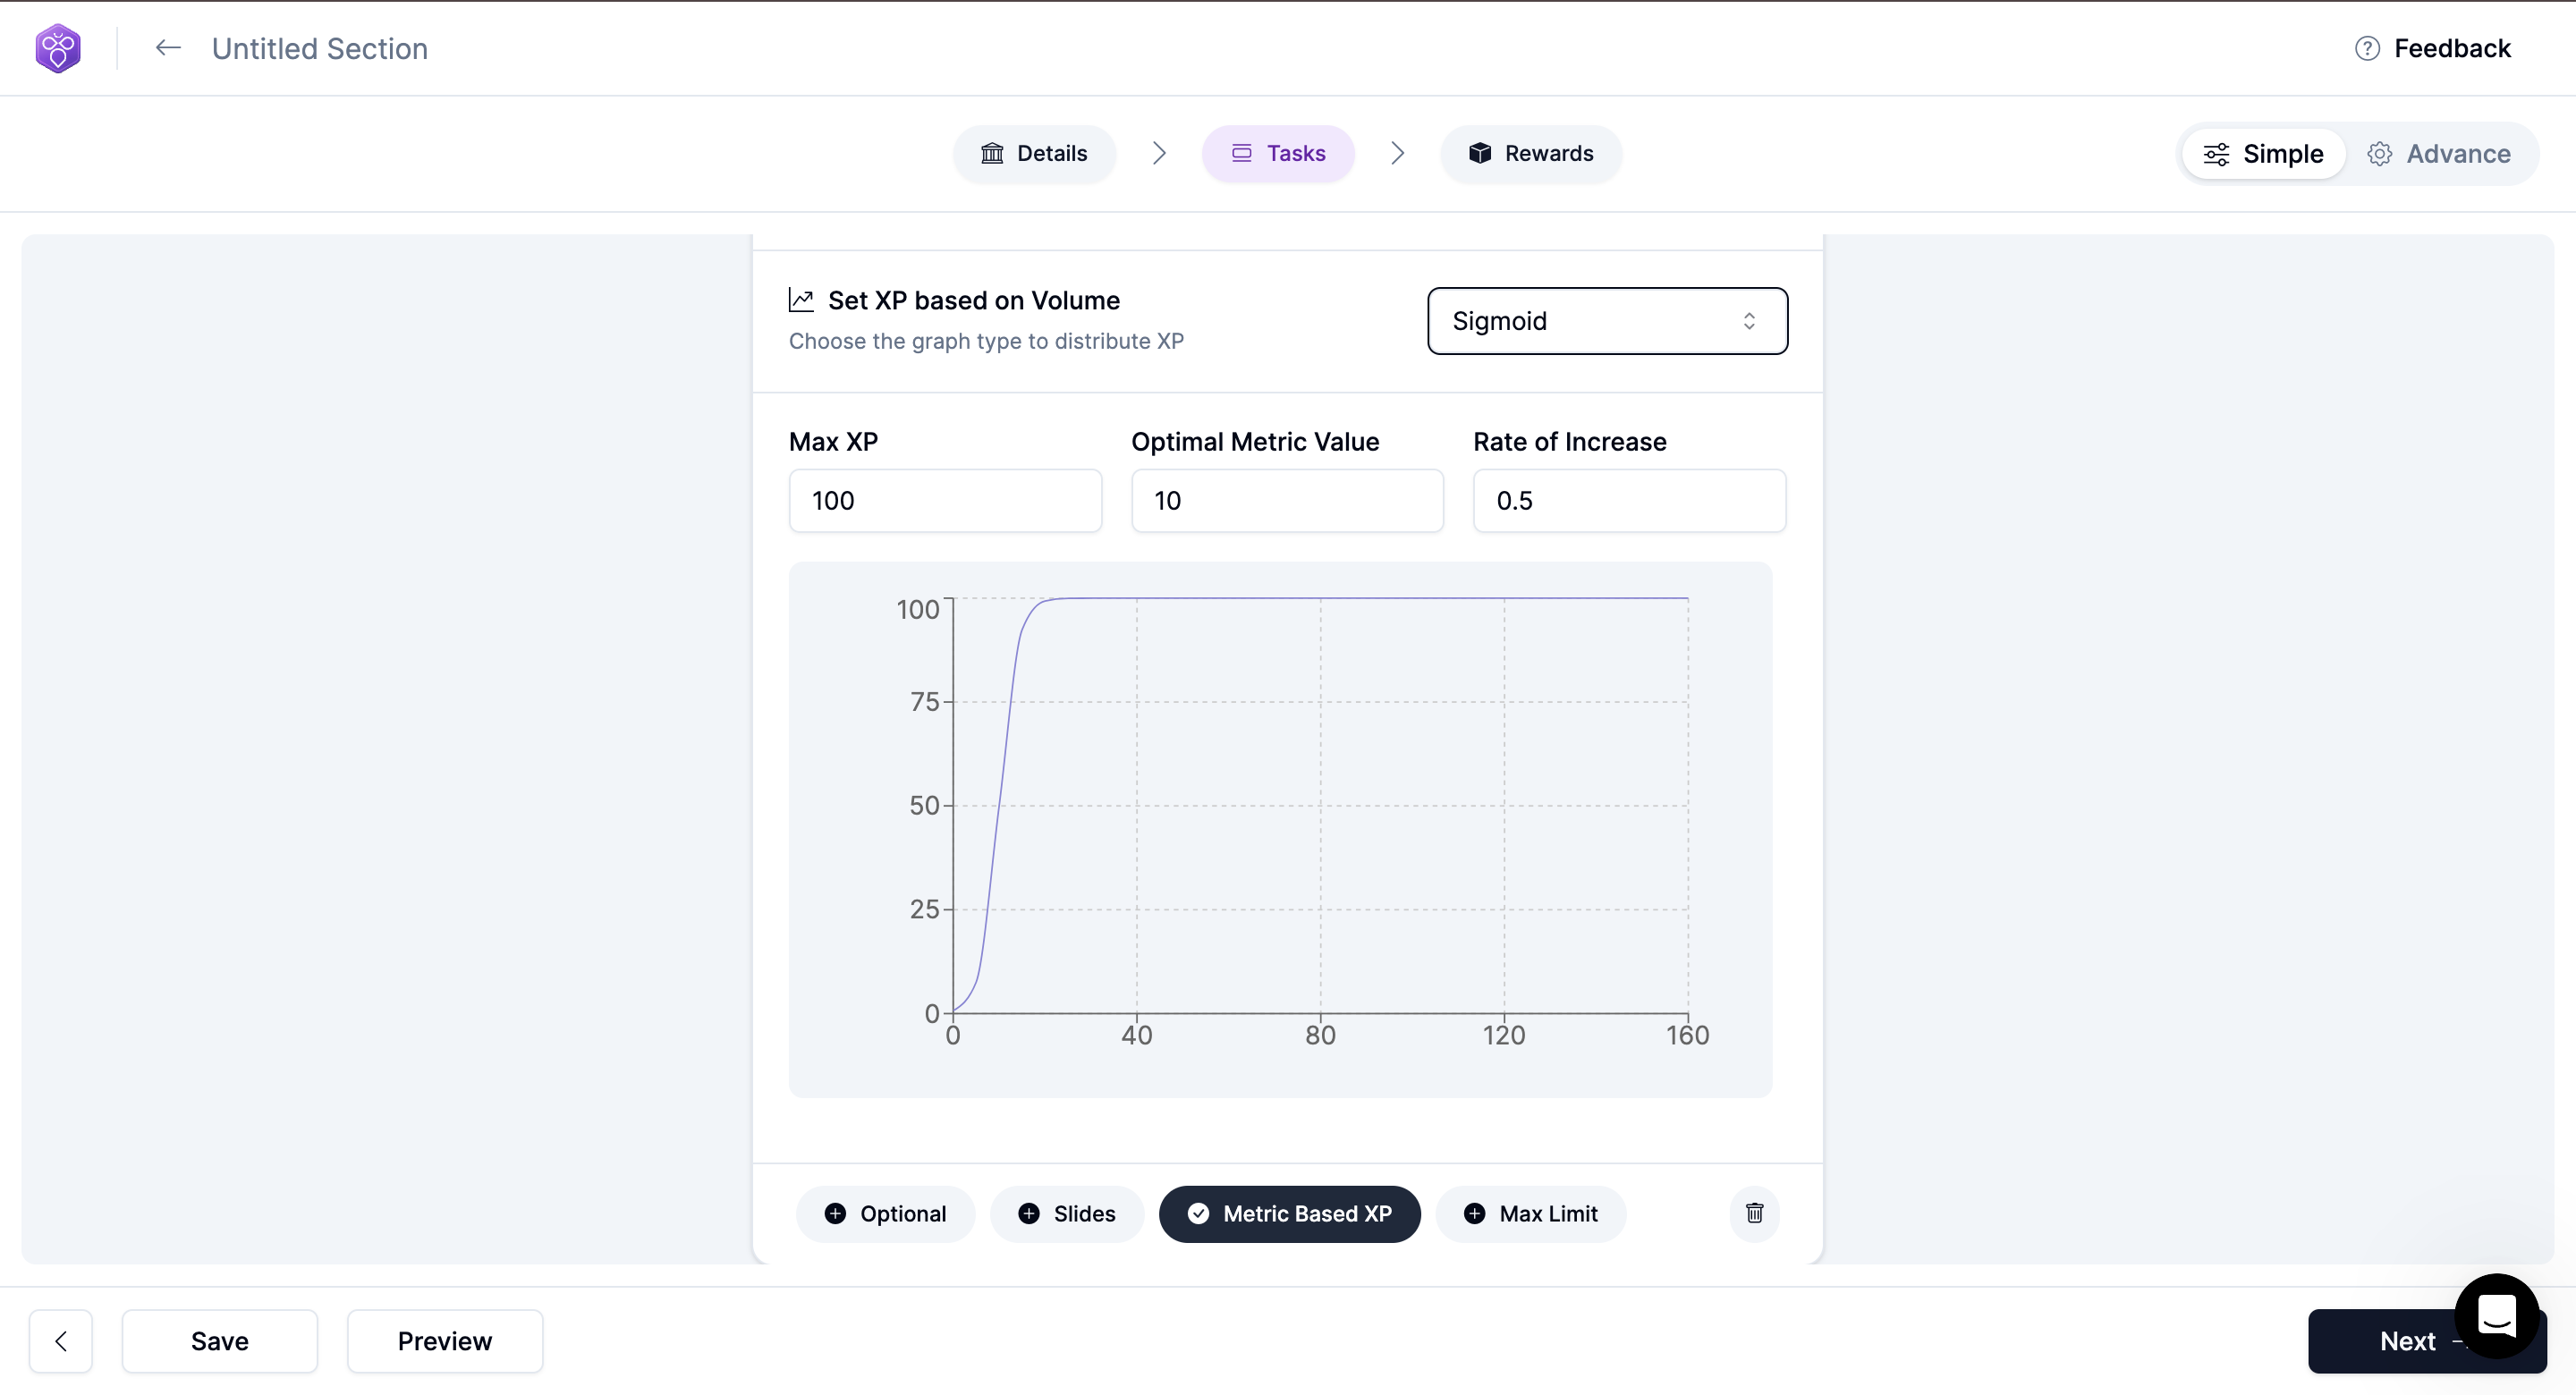
Task: Enable the Max Limit option chip
Action: point(1530,1213)
